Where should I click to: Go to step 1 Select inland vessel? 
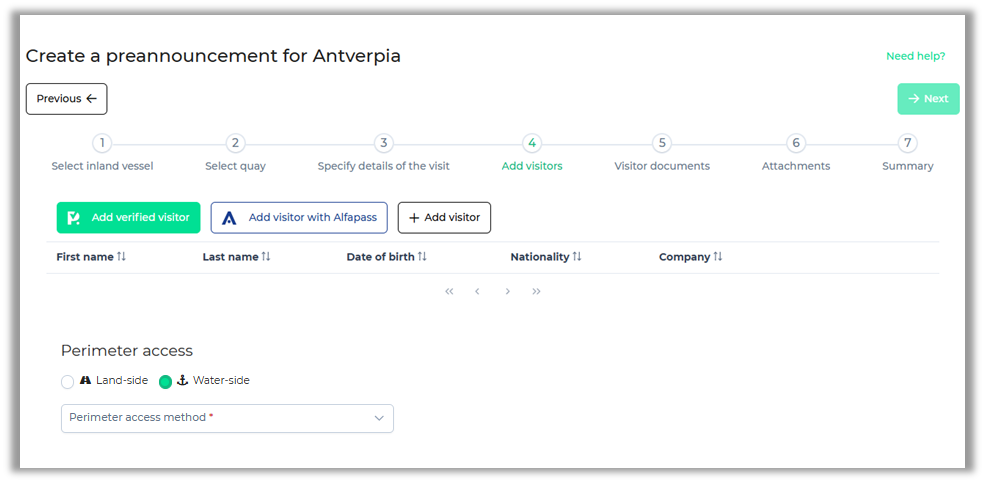(x=102, y=144)
